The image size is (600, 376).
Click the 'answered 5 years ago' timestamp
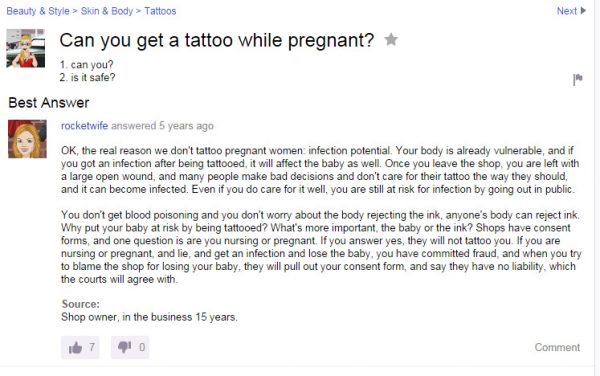(162, 125)
